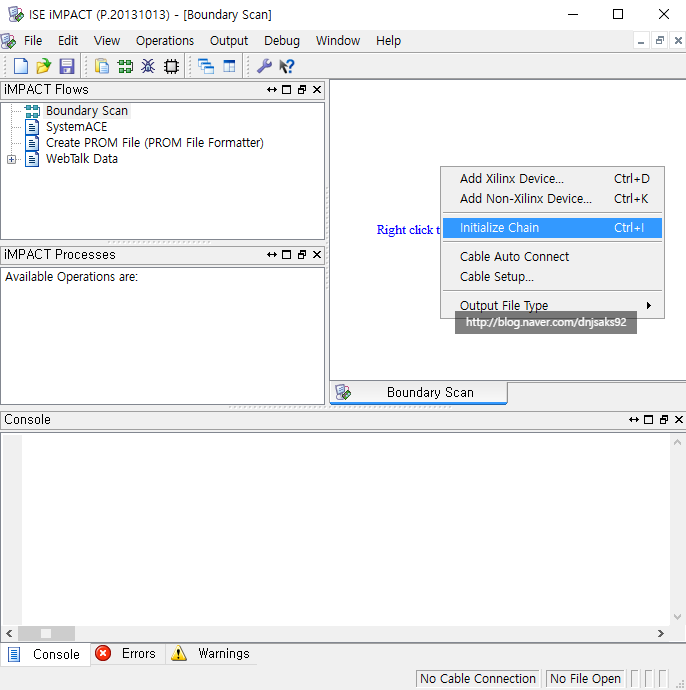Select Cable Auto Connect menu entry
The width and height of the screenshot is (686, 690).
click(x=552, y=257)
